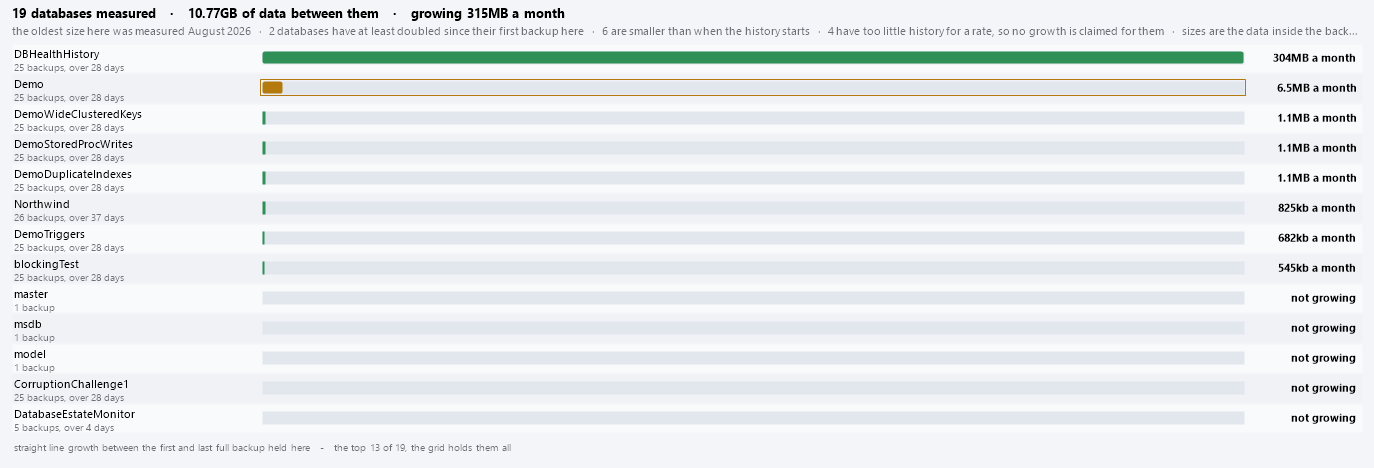Select the DatabaseEstateMonitor database name

pyautogui.click(x=74, y=415)
